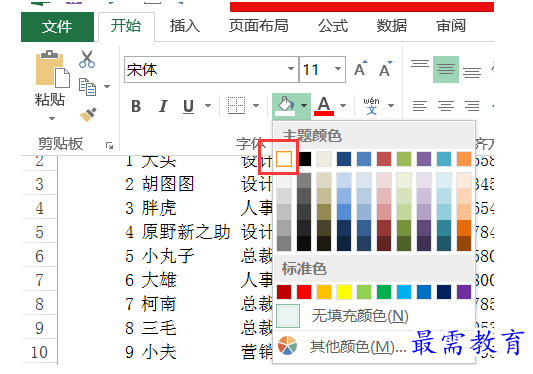Open the Paste options arrow
The width and height of the screenshot is (533, 374).
(x=52, y=119)
